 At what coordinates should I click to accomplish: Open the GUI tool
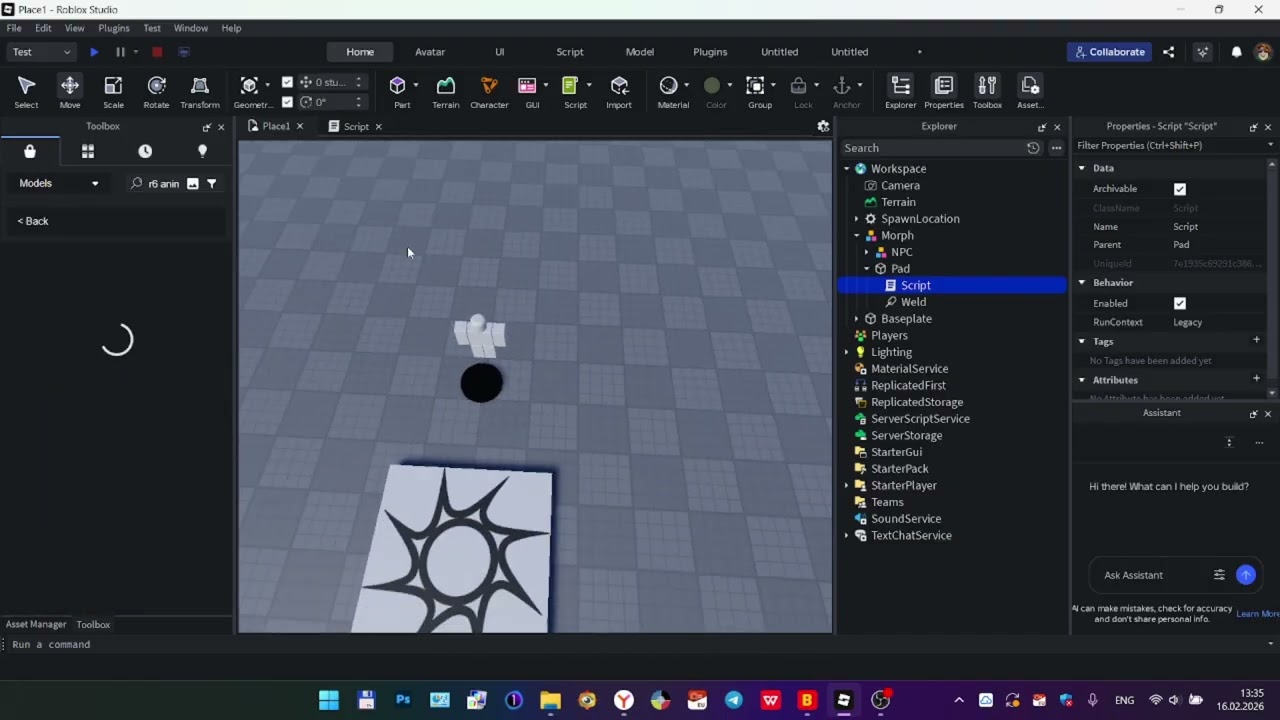(532, 91)
